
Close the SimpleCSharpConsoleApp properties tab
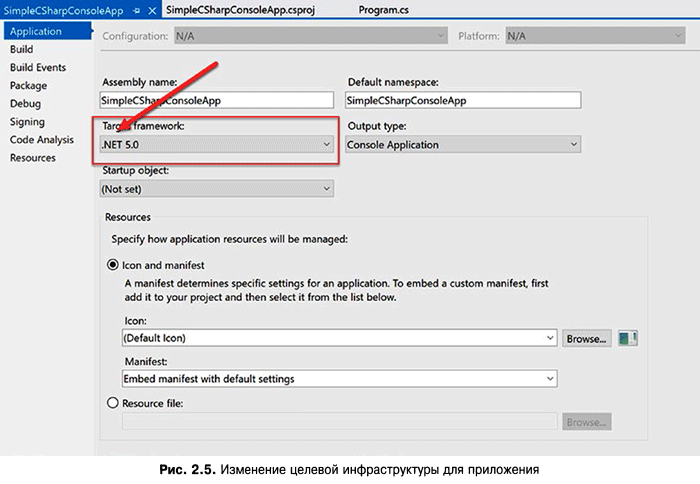click(152, 9)
